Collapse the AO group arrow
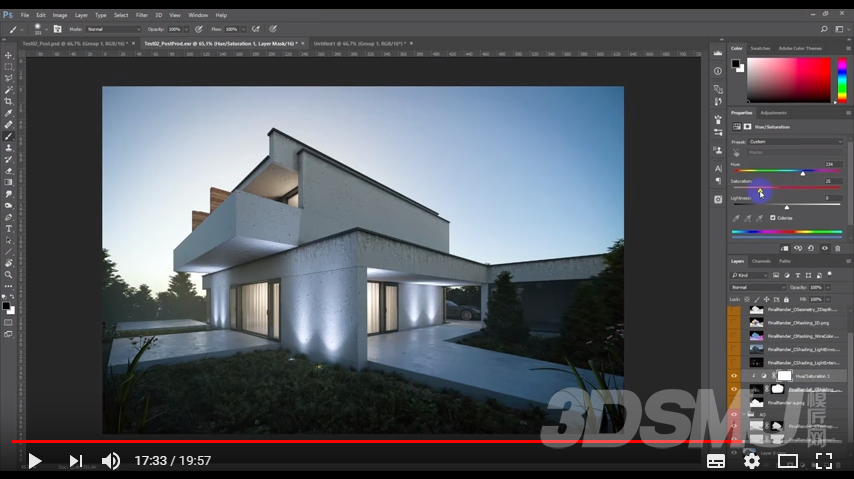Image resolution: width=854 pixels, height=479 pixels. click(745, 415)
